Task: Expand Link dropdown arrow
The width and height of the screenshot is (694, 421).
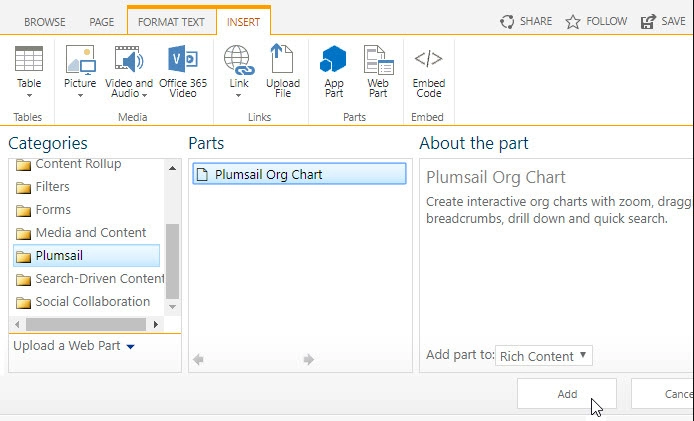Action: coord(239,95)
